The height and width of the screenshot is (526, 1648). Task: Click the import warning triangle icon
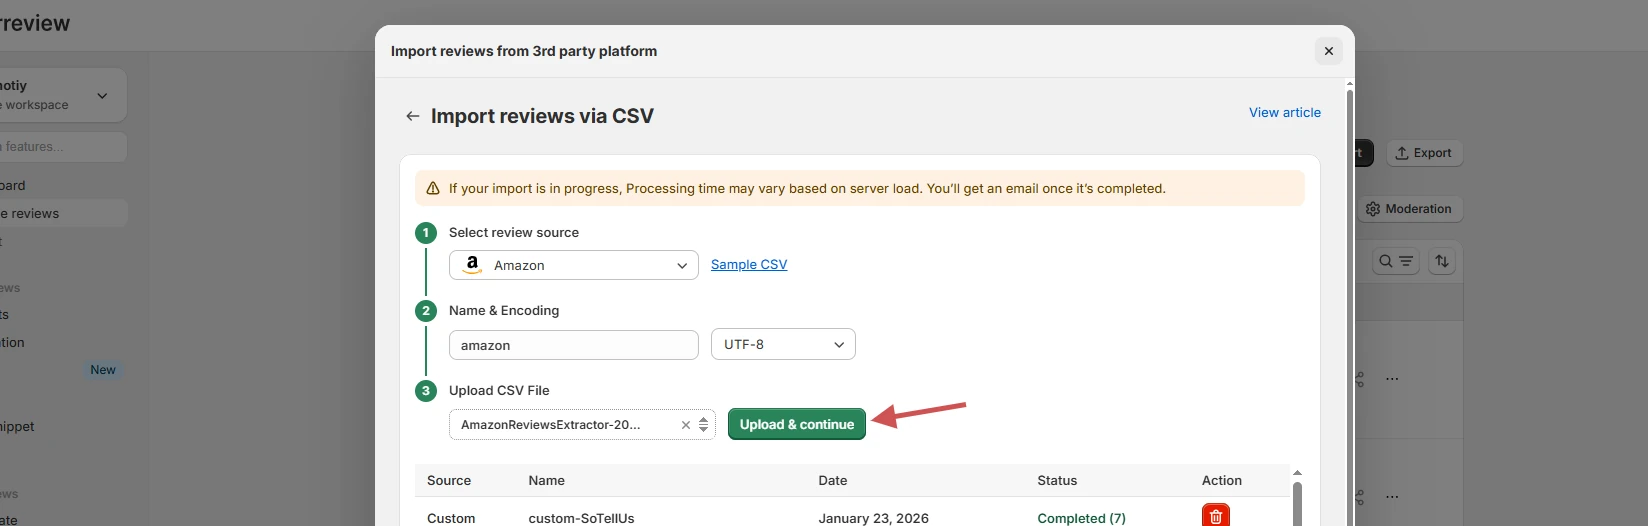pyautogui.click(x=433, y=188)
